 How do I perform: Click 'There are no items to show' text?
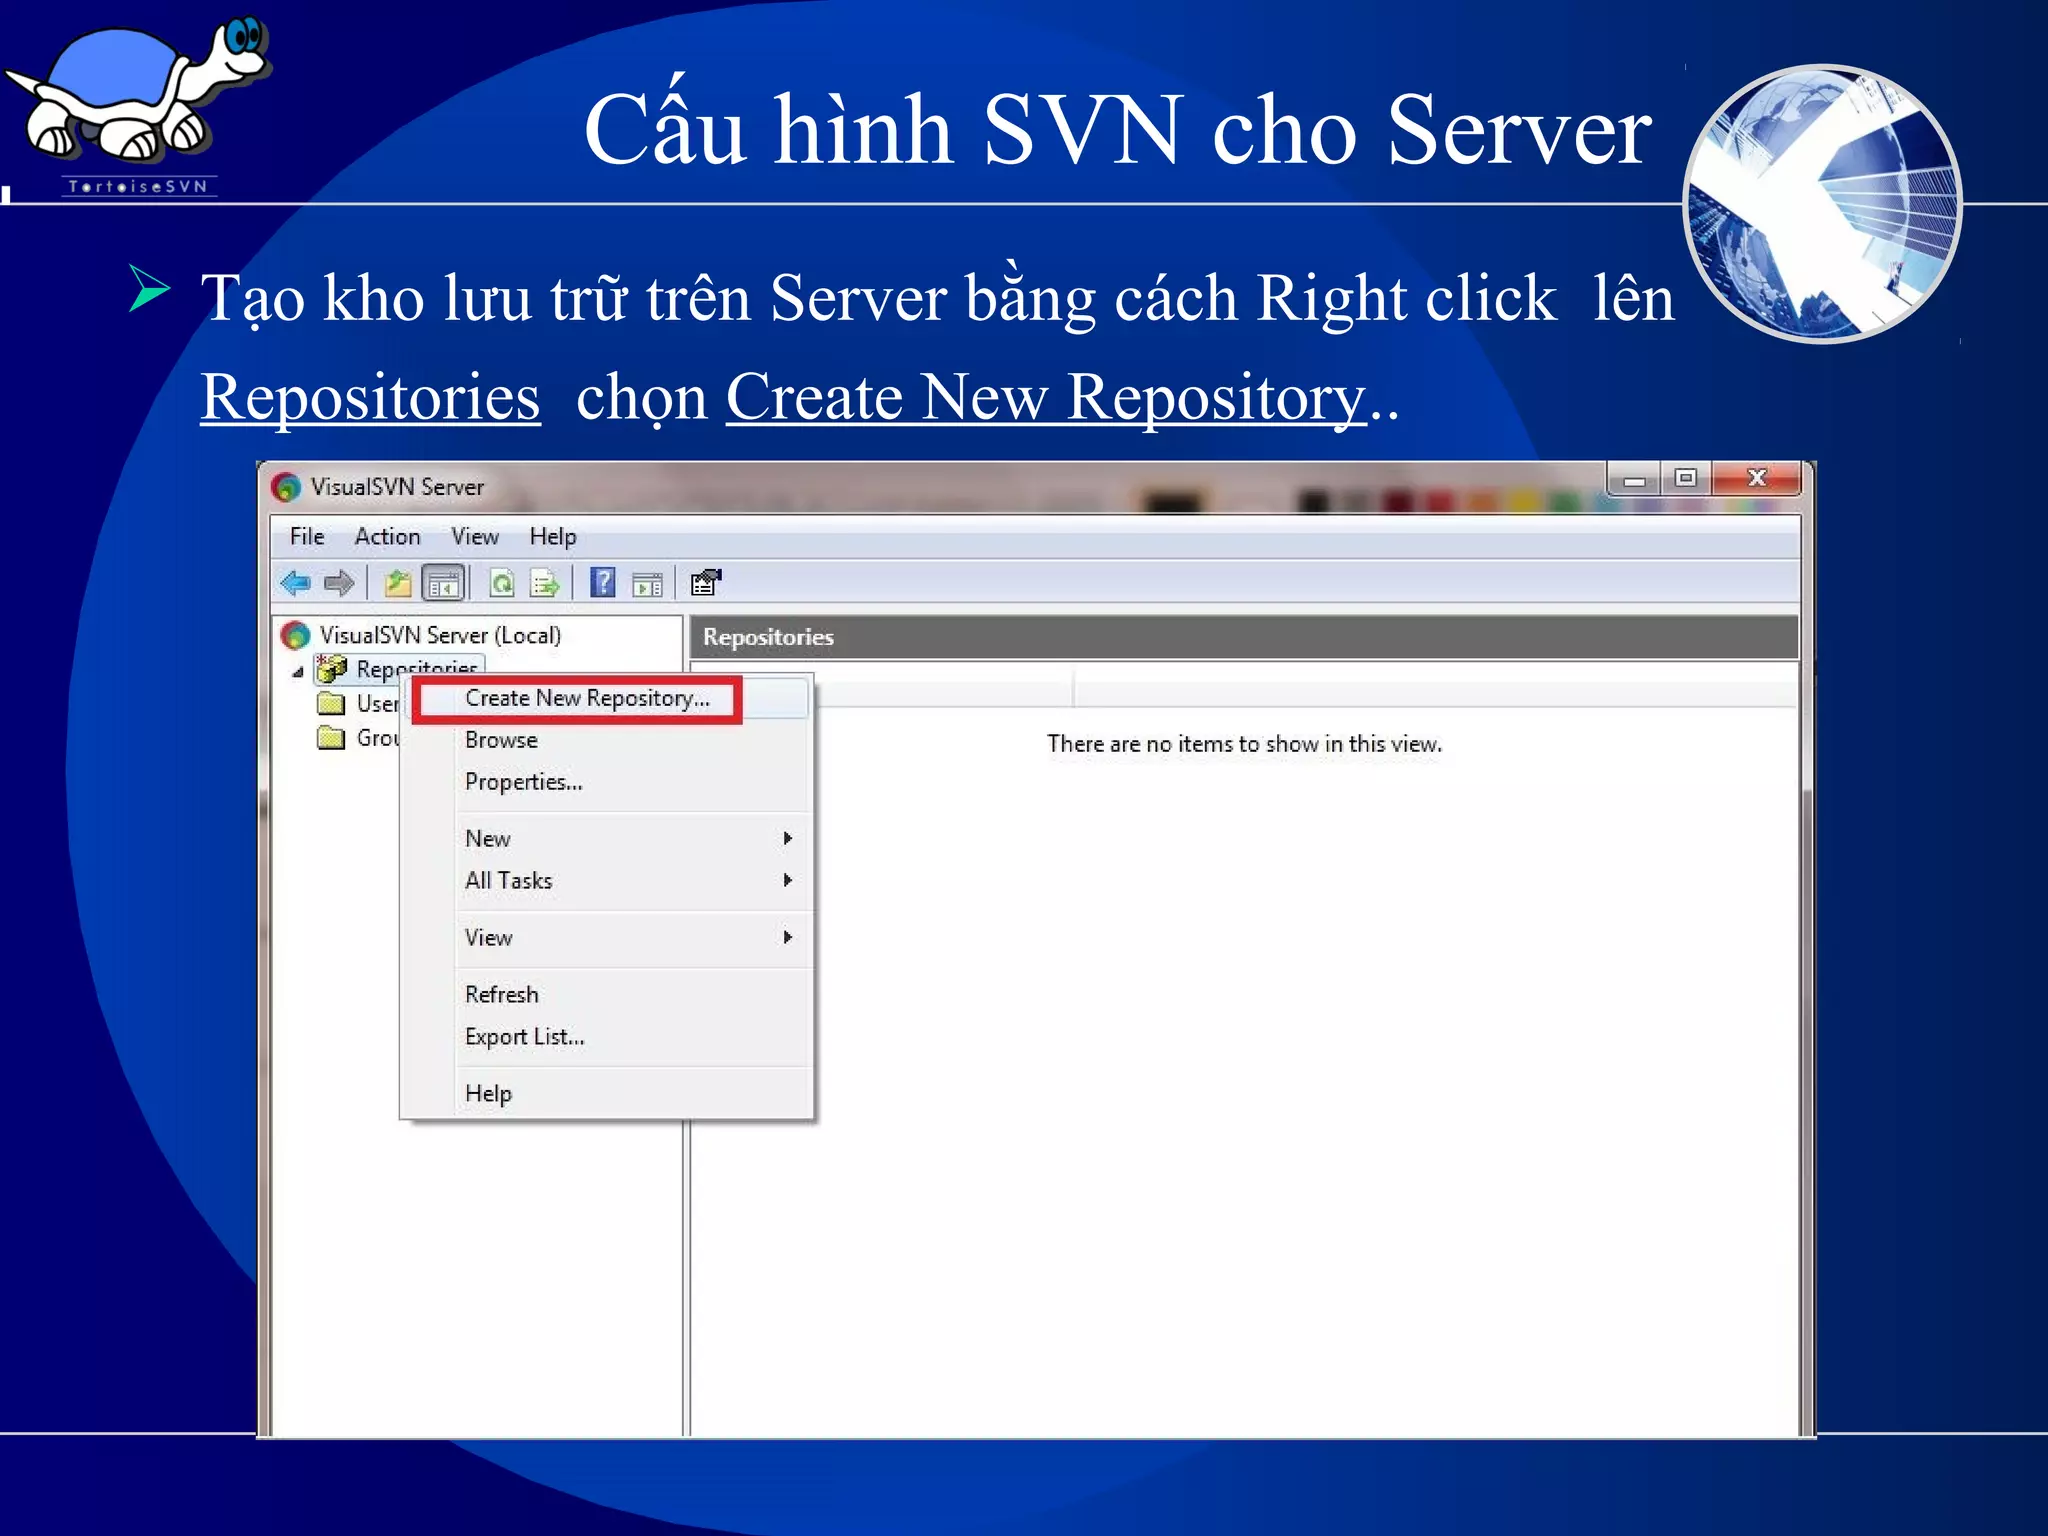pos(1244,744)
